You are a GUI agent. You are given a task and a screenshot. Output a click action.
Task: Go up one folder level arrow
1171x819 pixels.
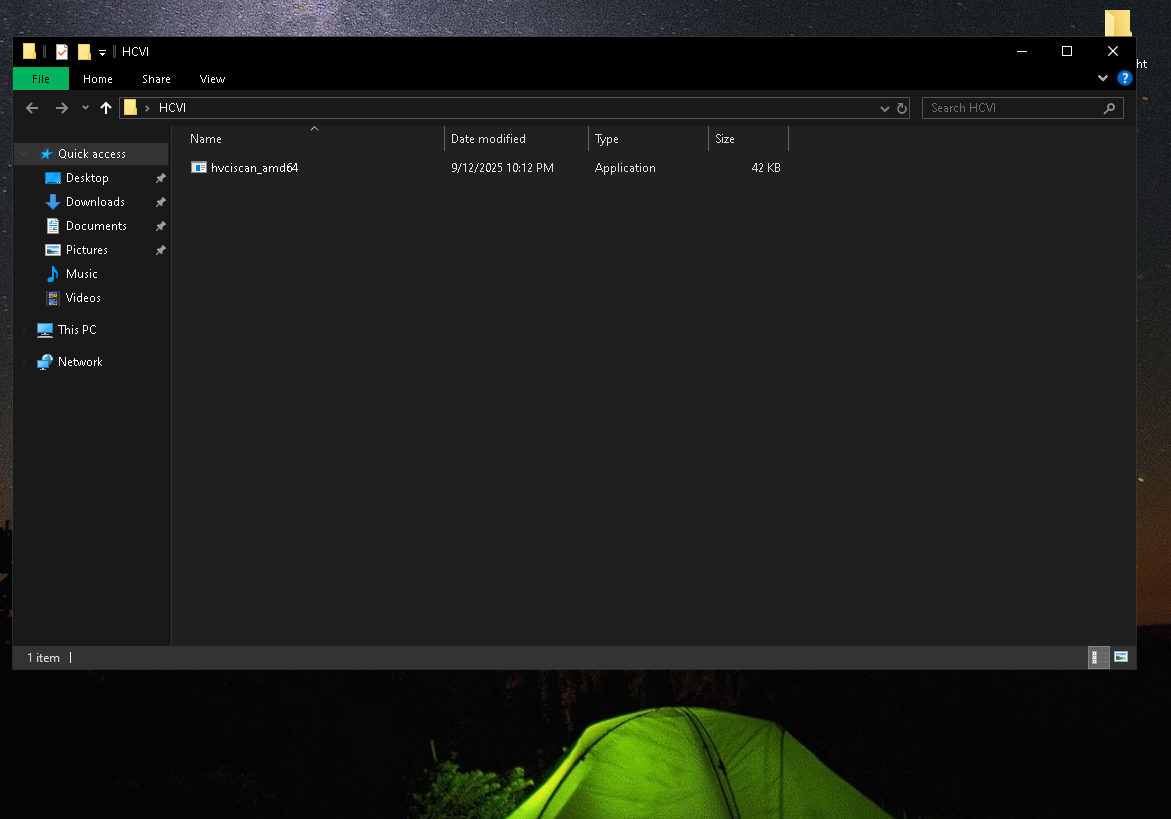(106, 108)
